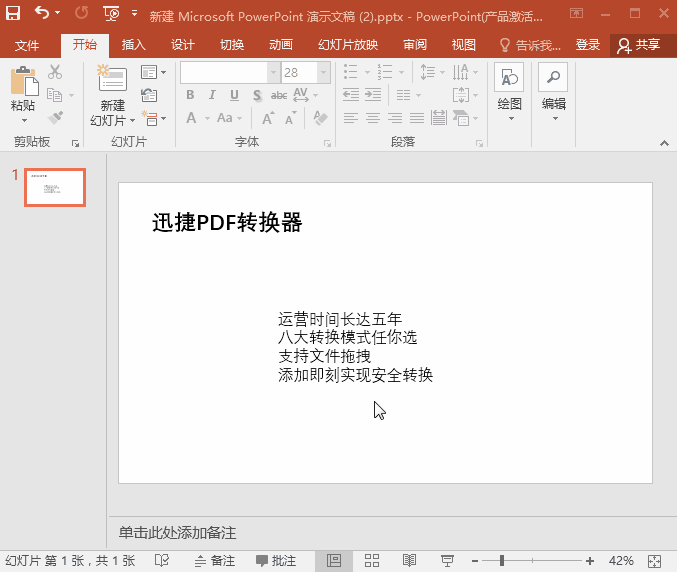Click the Undo arrow icon
This screenshot has width=677, height=572.
click(40, 14)
